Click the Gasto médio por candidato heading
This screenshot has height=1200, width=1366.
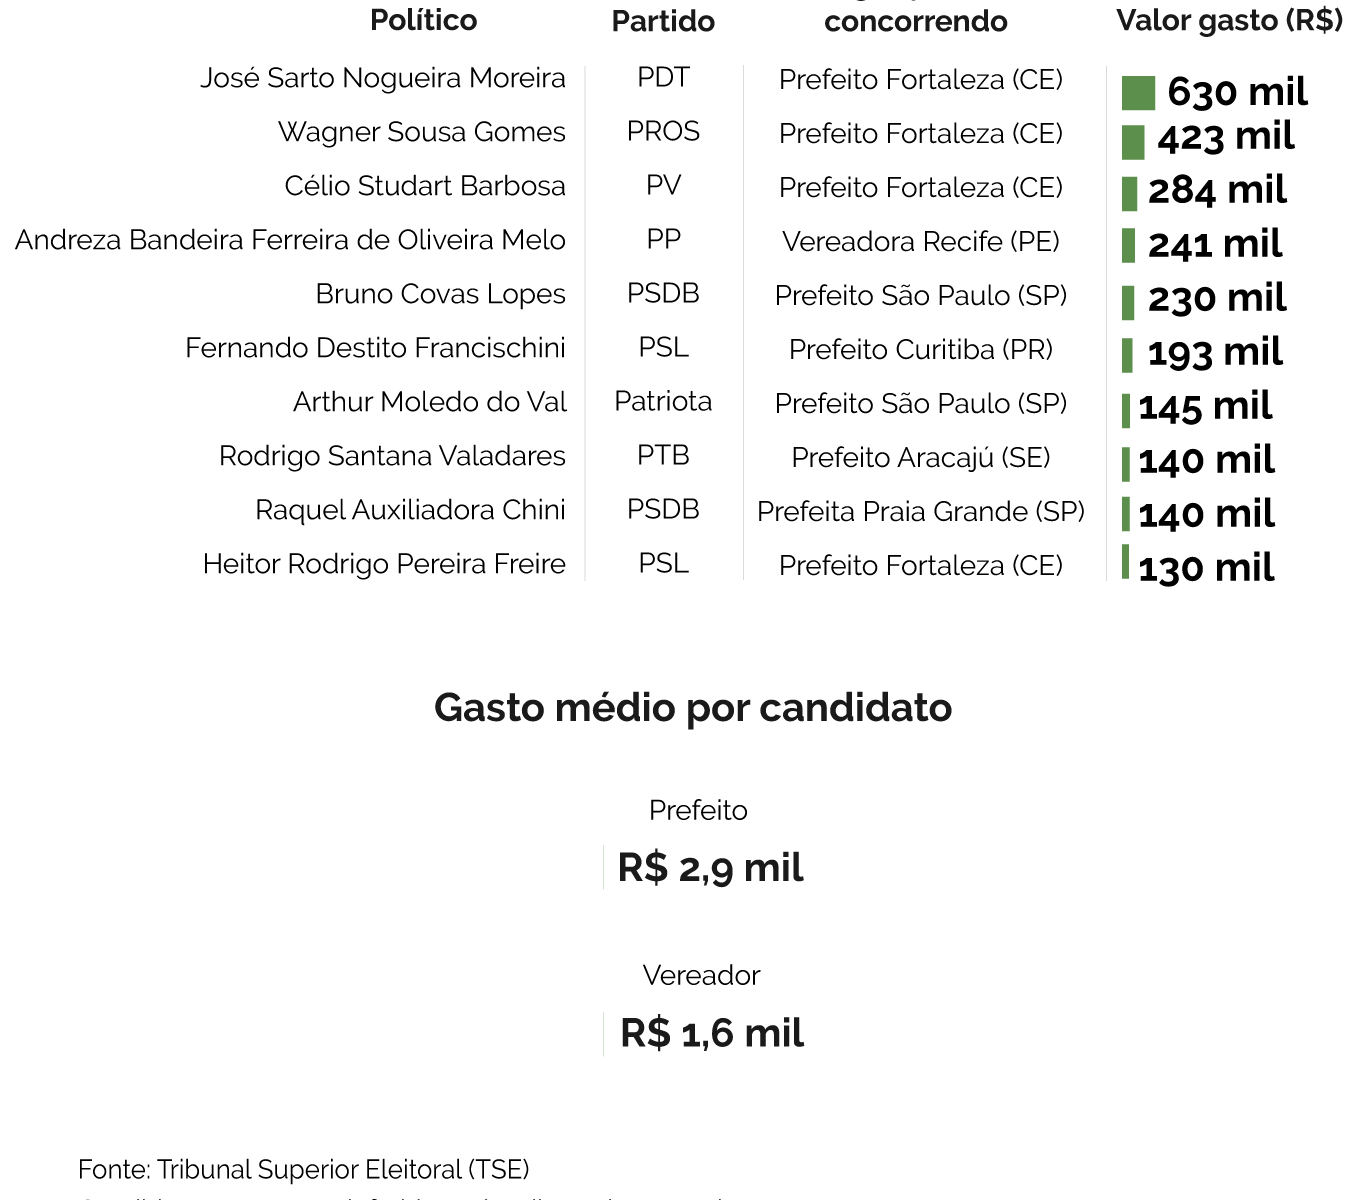(x=693, y=708)
